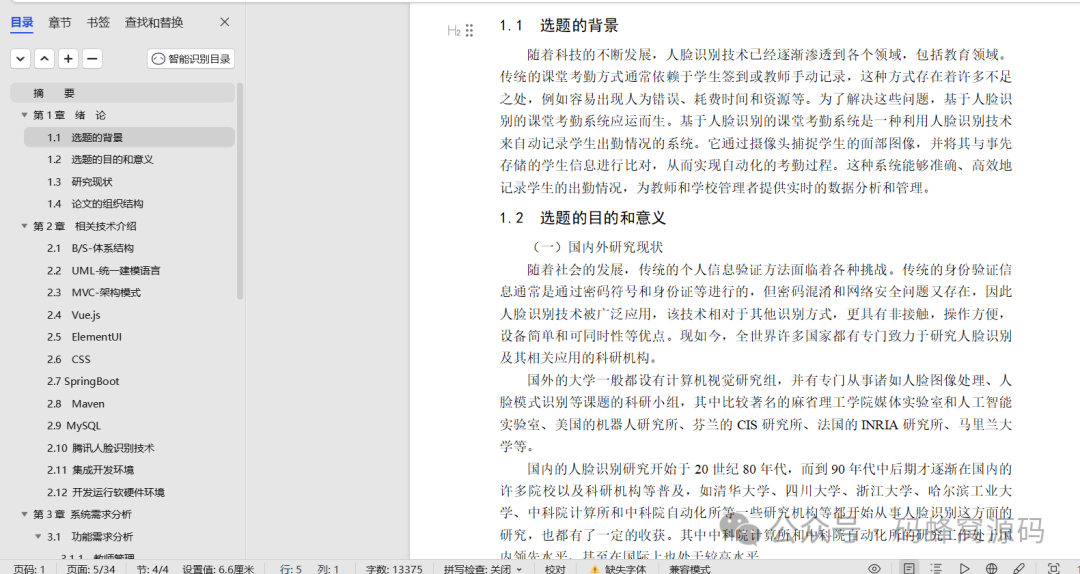This screenshot has height=574, width=1080.
Task: Click the minus button to demote heading level
Action: (x=92, y=59)
